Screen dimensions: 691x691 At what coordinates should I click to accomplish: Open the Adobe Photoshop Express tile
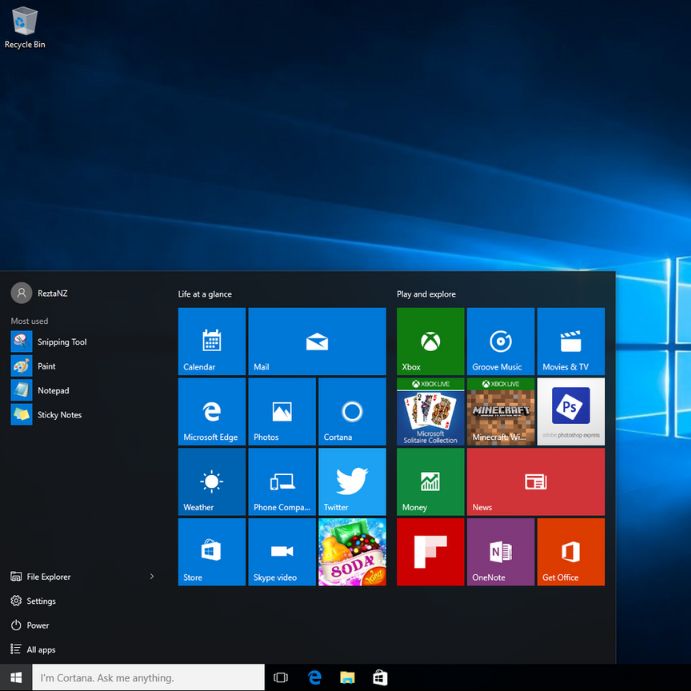(x=571, y=411)
